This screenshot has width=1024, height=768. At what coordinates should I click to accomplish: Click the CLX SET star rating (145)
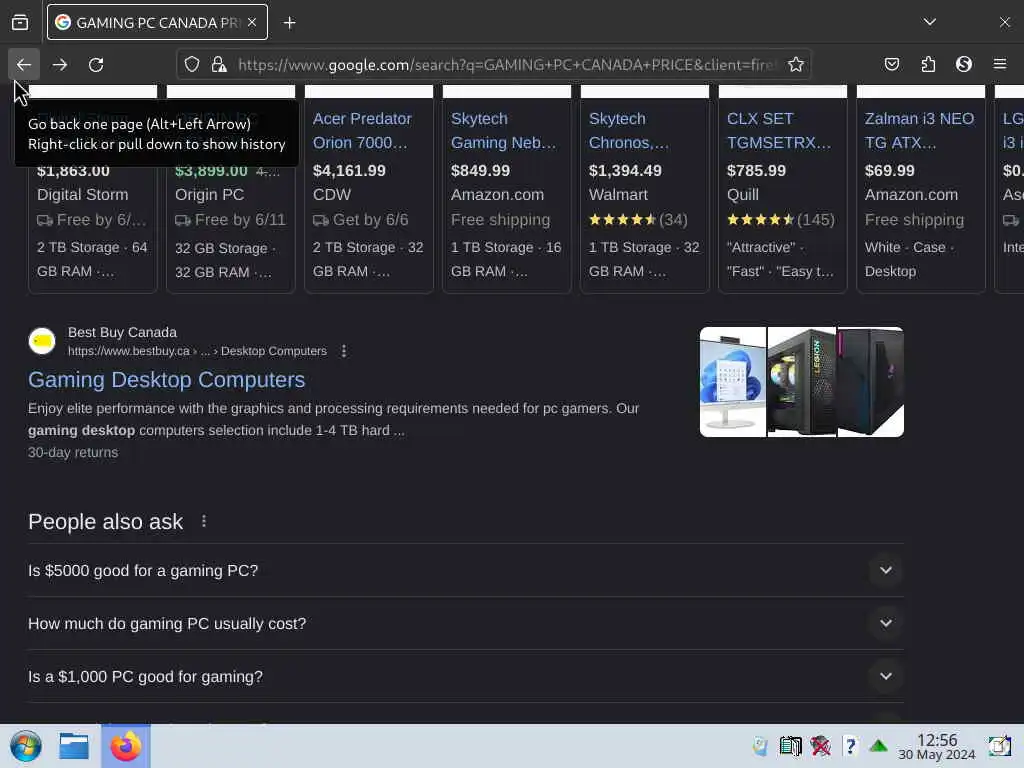click(x=780, y=219)
